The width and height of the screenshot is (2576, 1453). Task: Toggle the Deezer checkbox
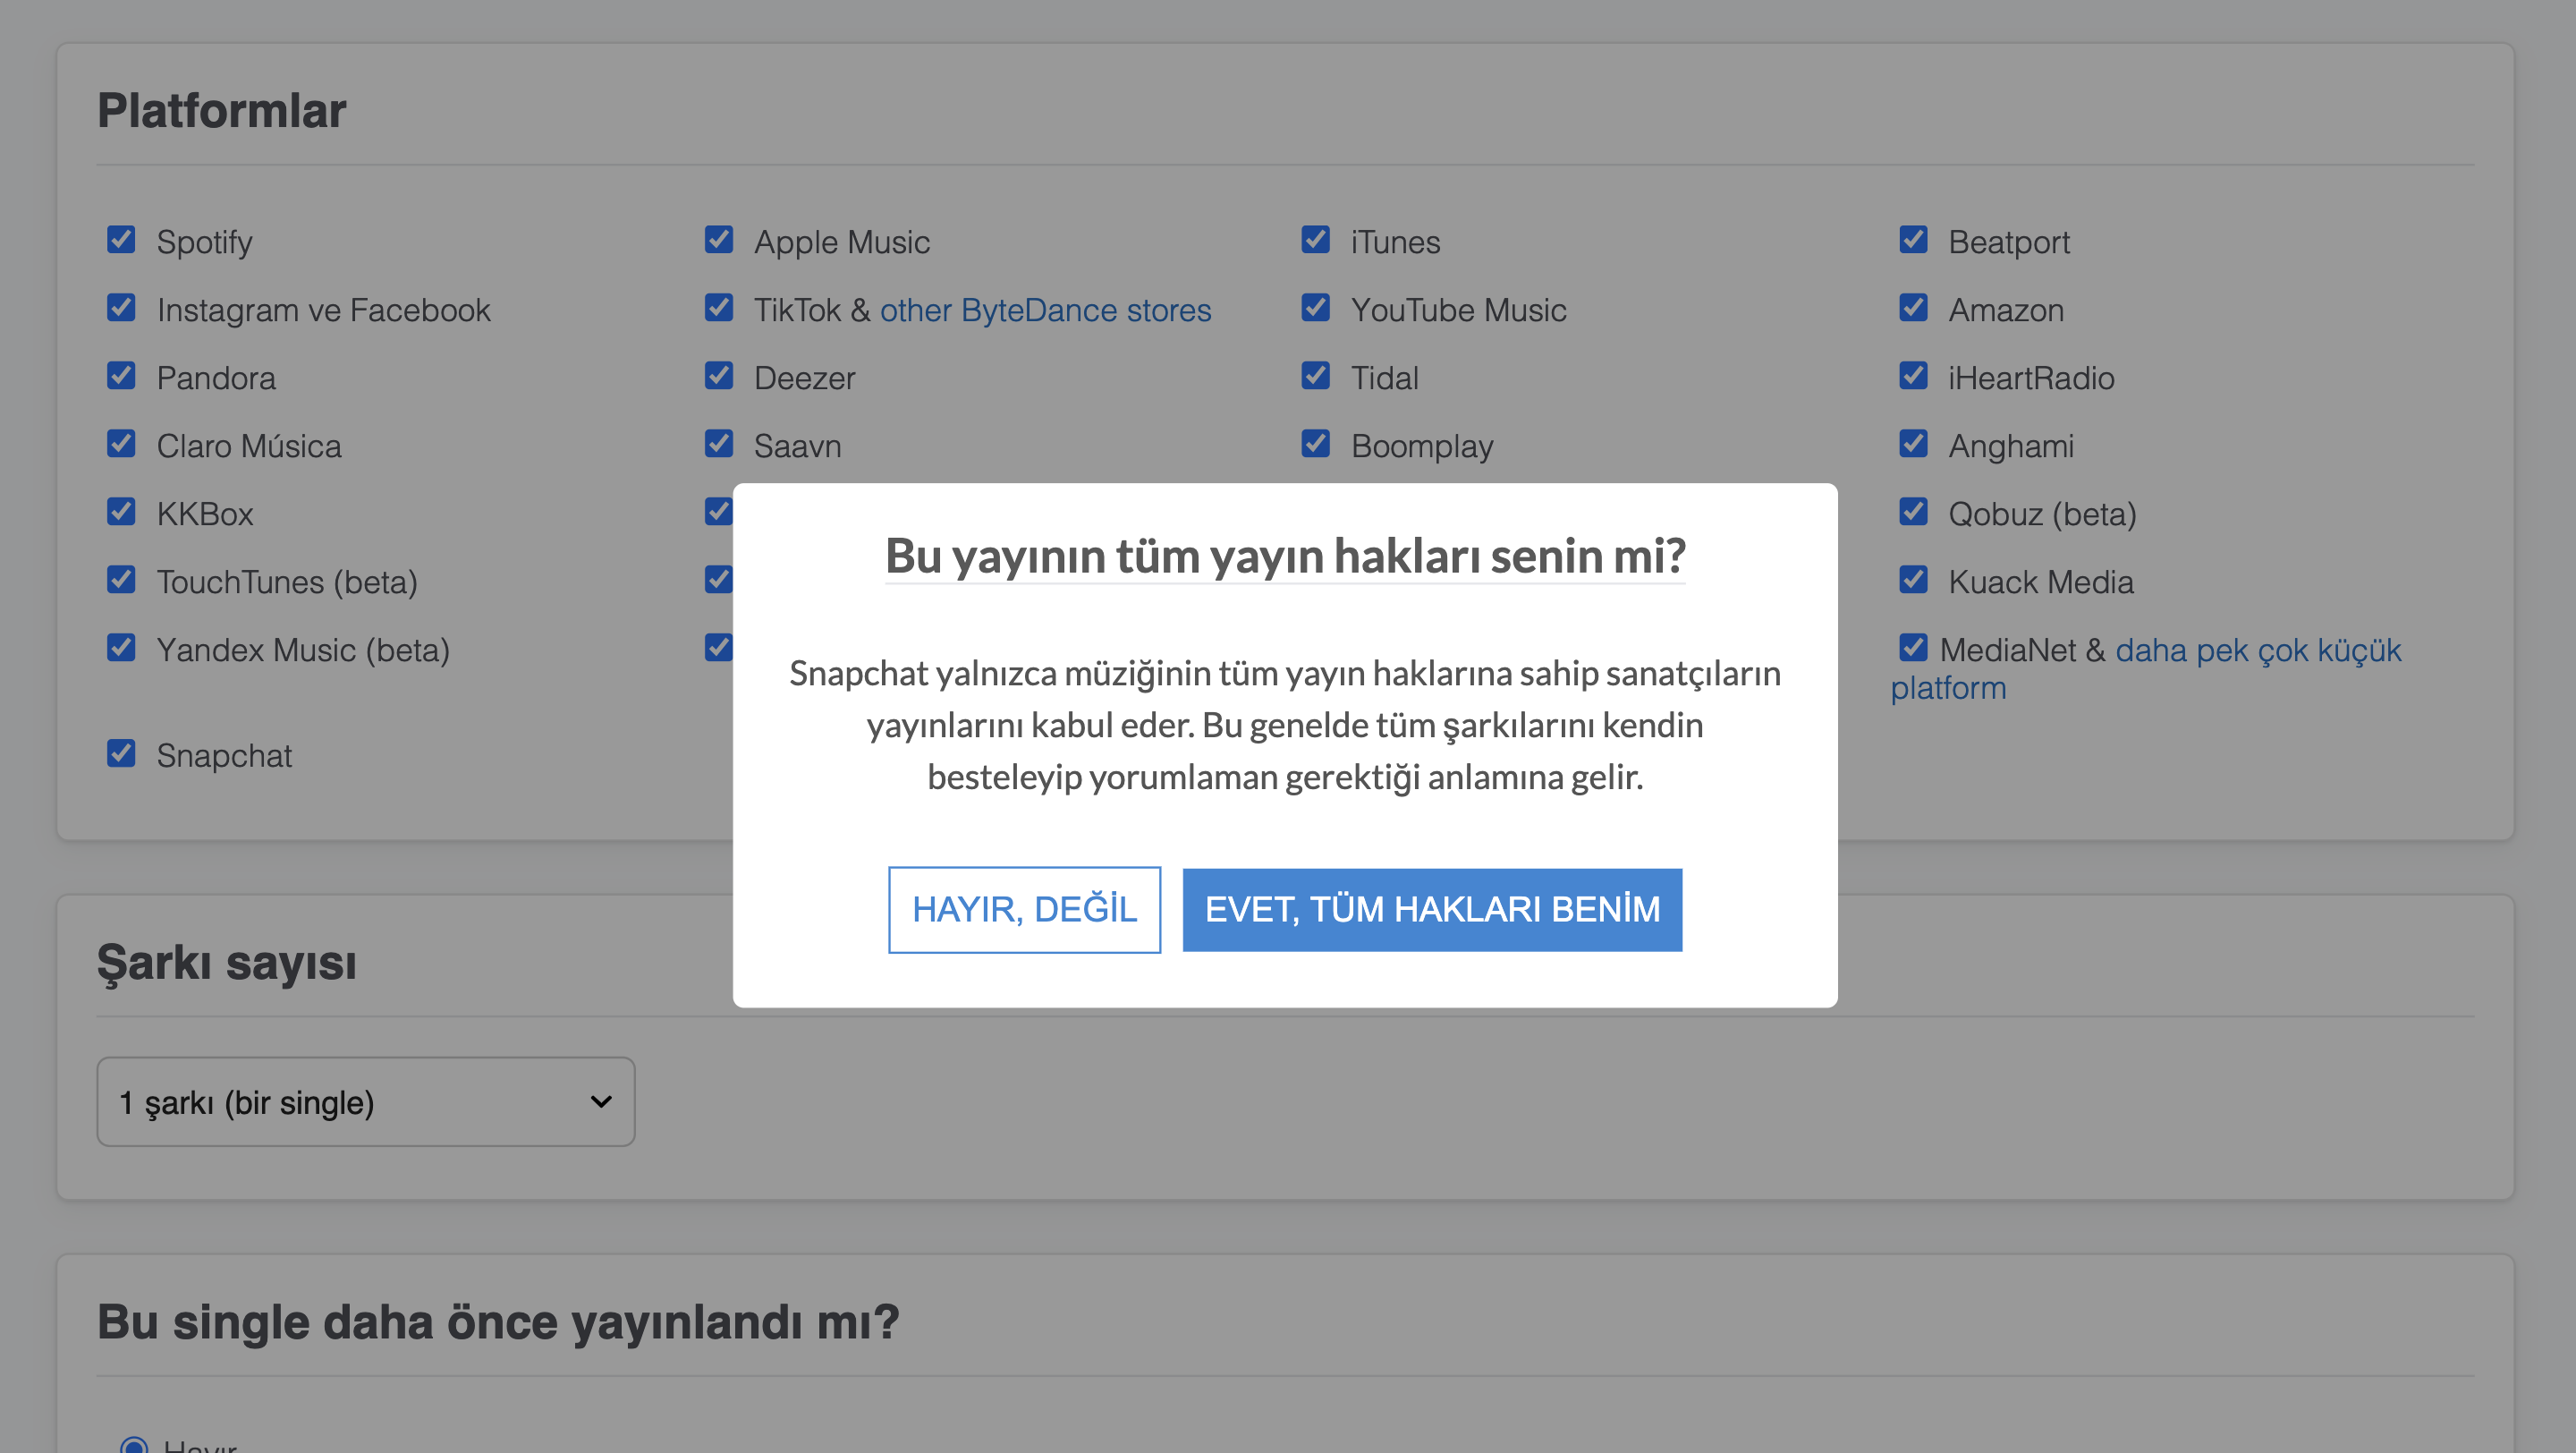(x=719, y=376)
